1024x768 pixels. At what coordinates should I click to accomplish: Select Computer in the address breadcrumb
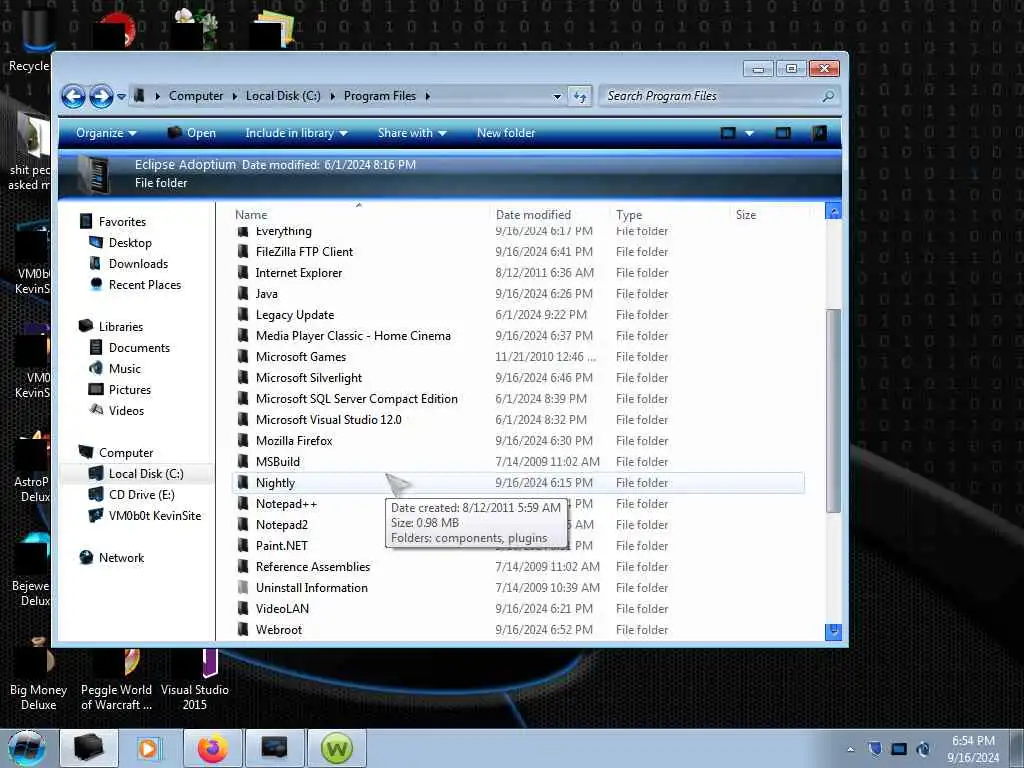coord(196,96)
